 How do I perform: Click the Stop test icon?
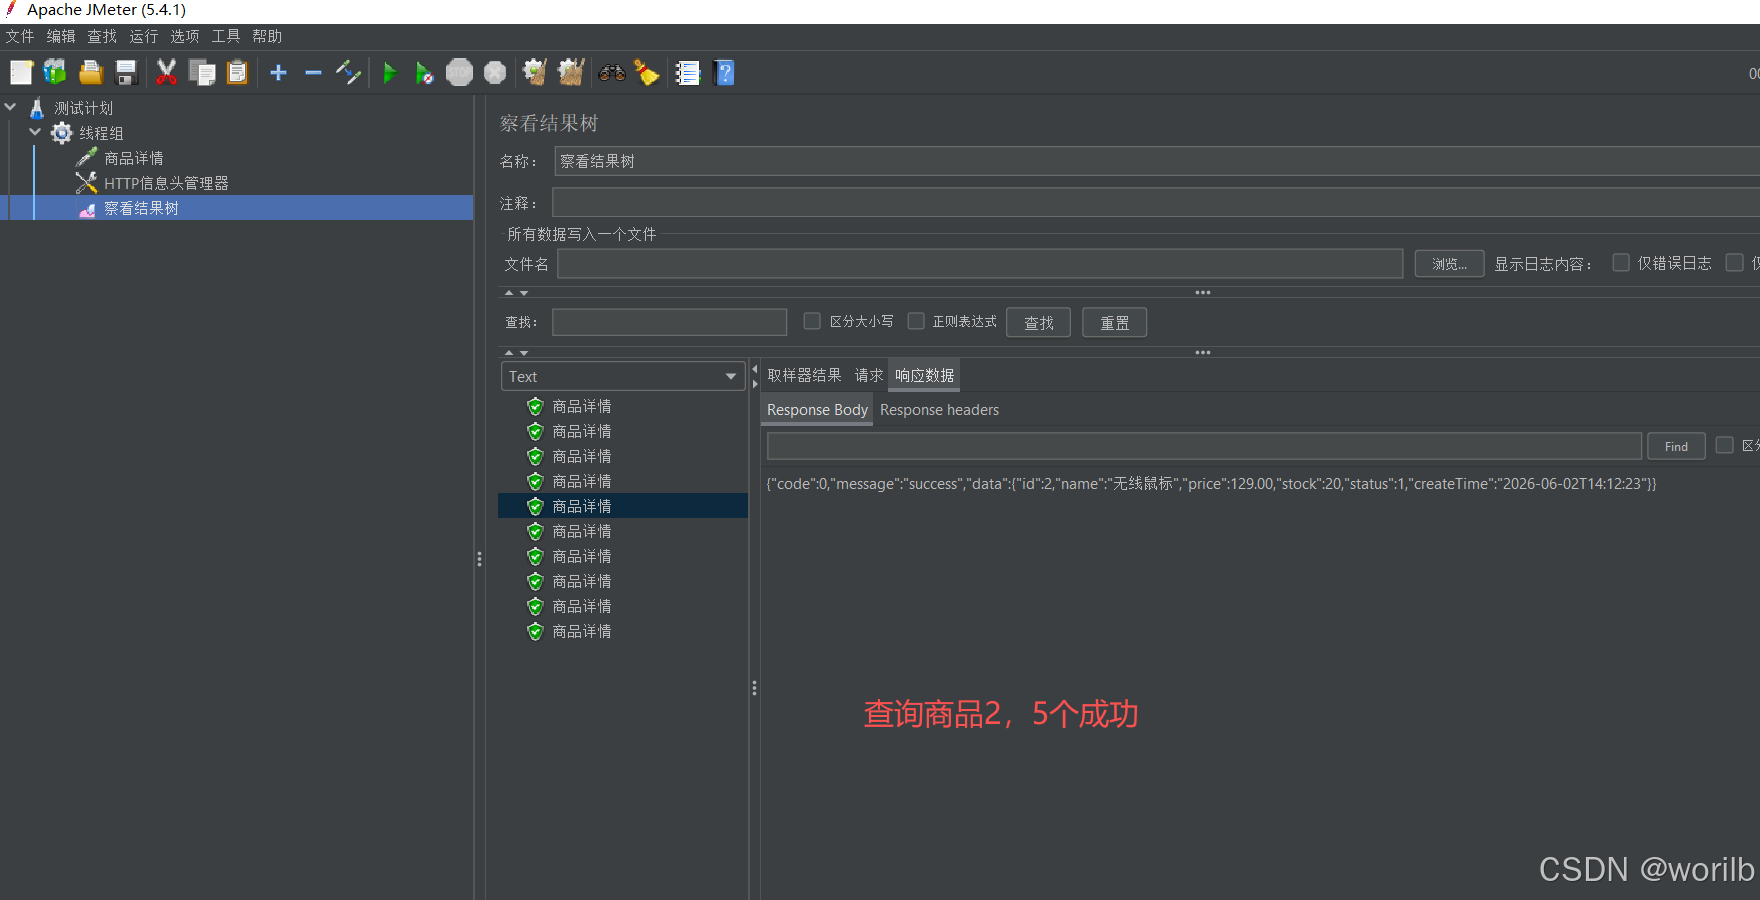[459, 73]
